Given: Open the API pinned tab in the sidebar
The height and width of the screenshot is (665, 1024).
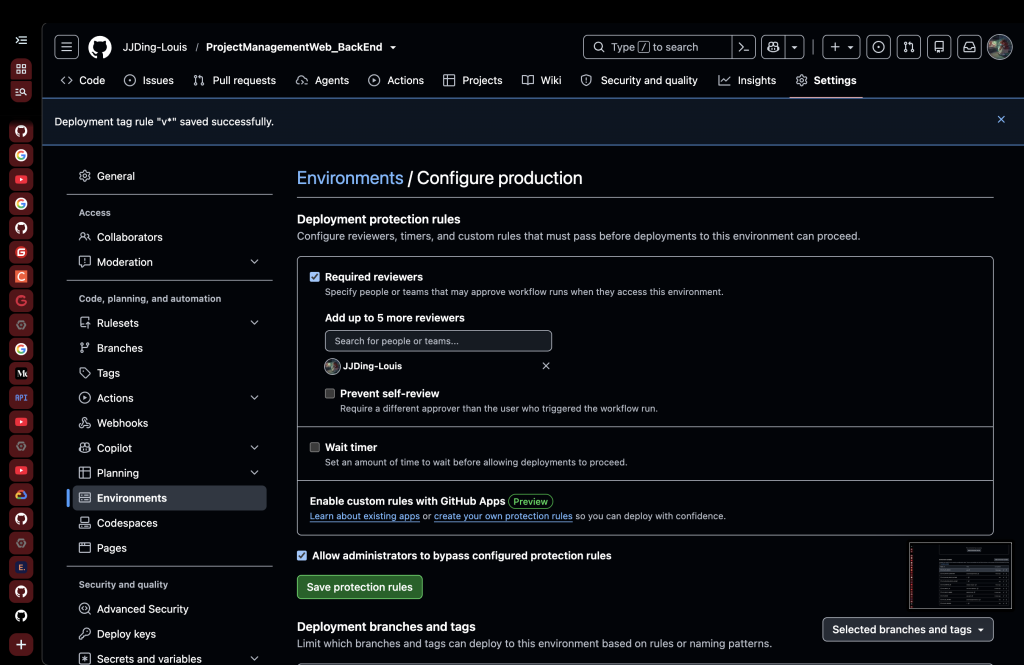Looking at the screenshot, I should (21, 398).
